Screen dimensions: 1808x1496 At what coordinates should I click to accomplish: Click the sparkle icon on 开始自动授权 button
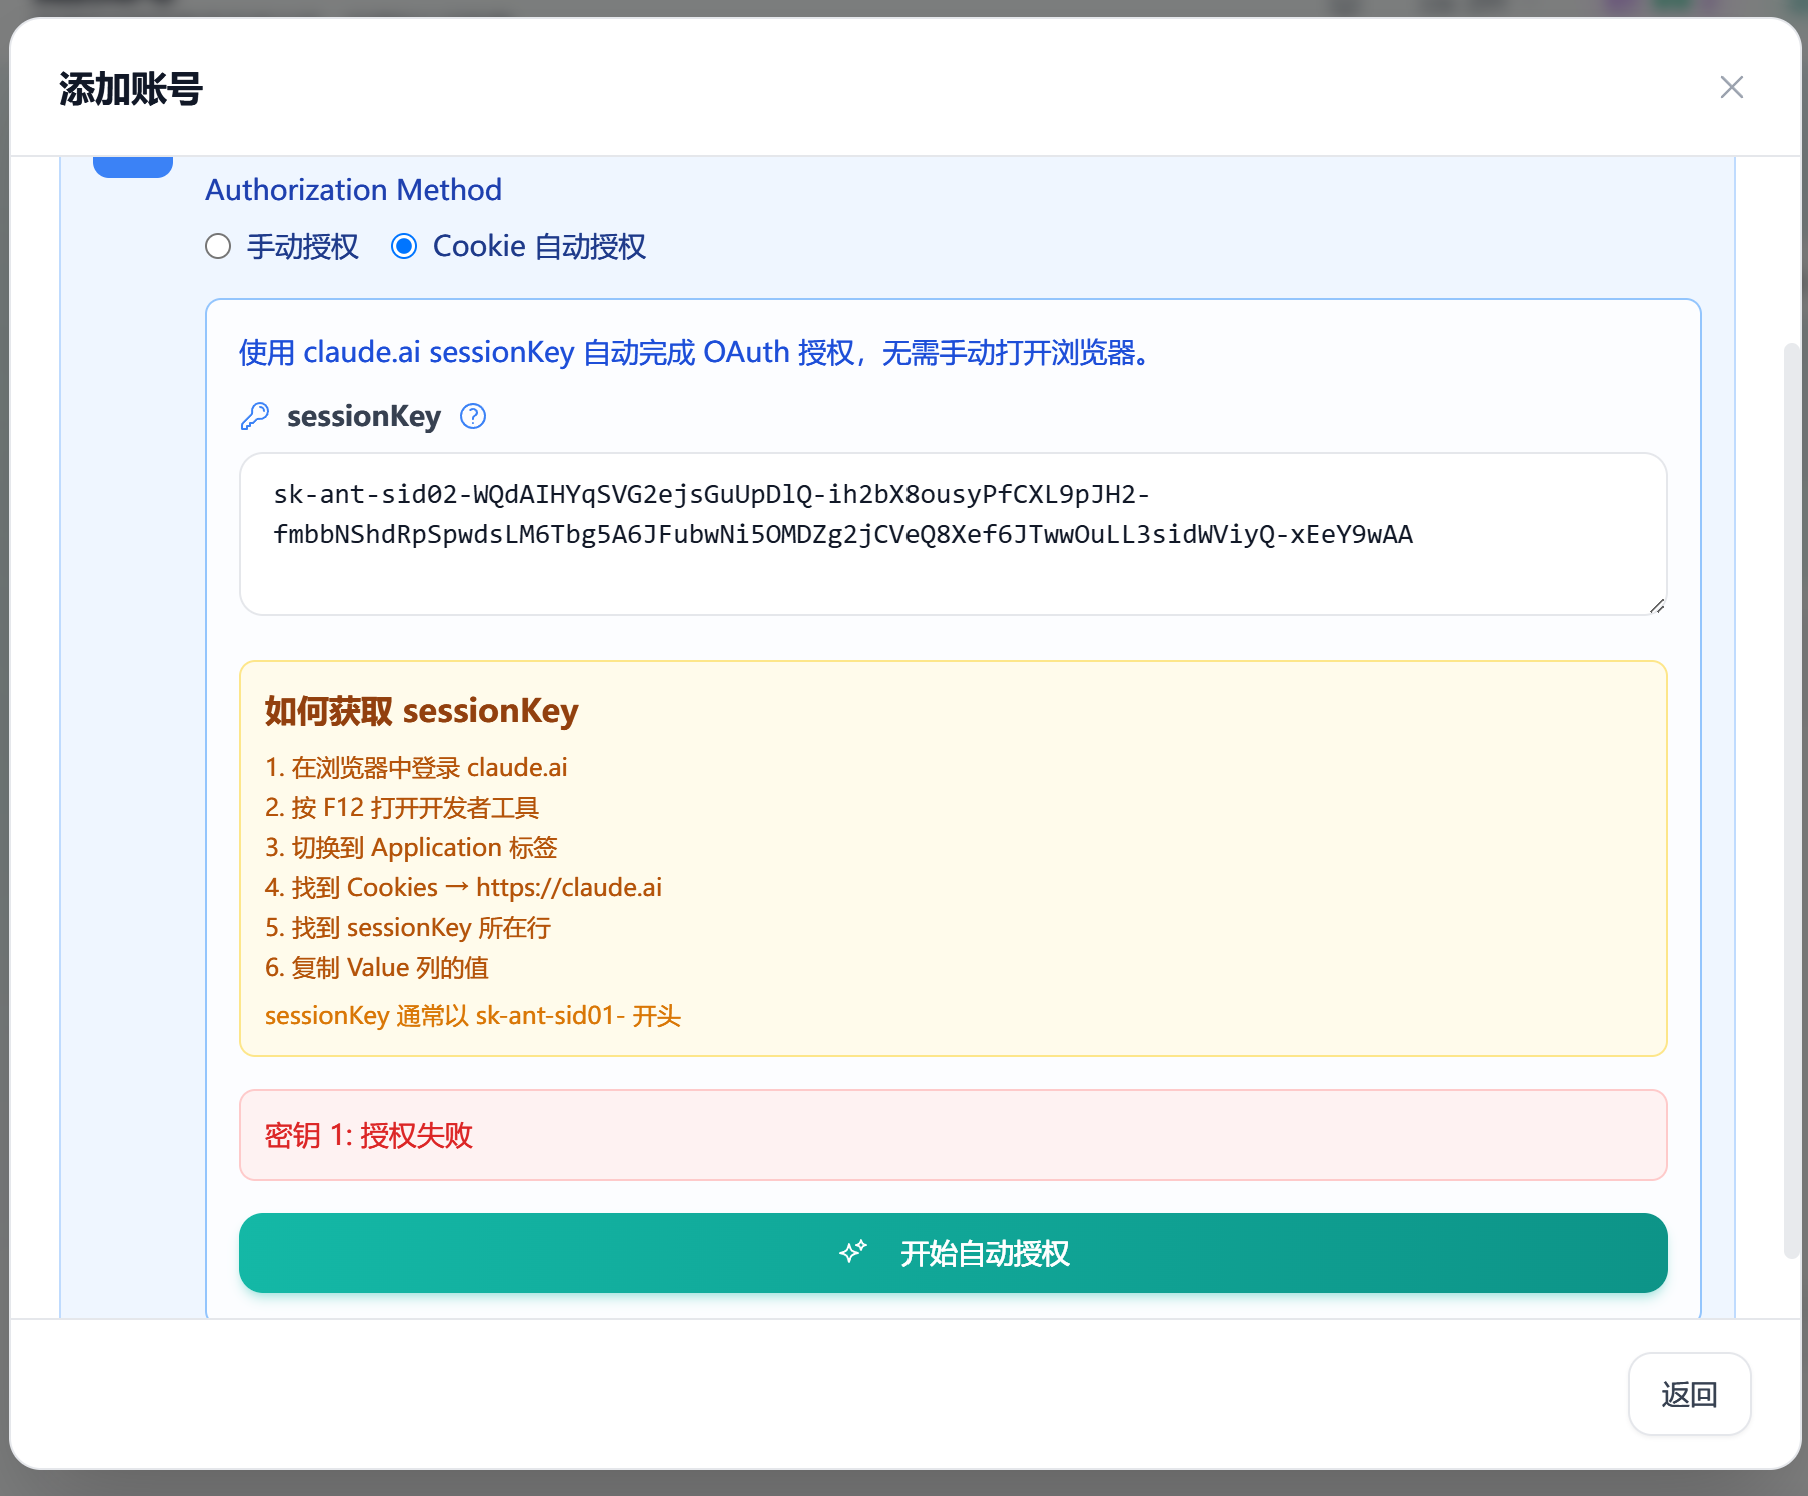click(853, 1252)
